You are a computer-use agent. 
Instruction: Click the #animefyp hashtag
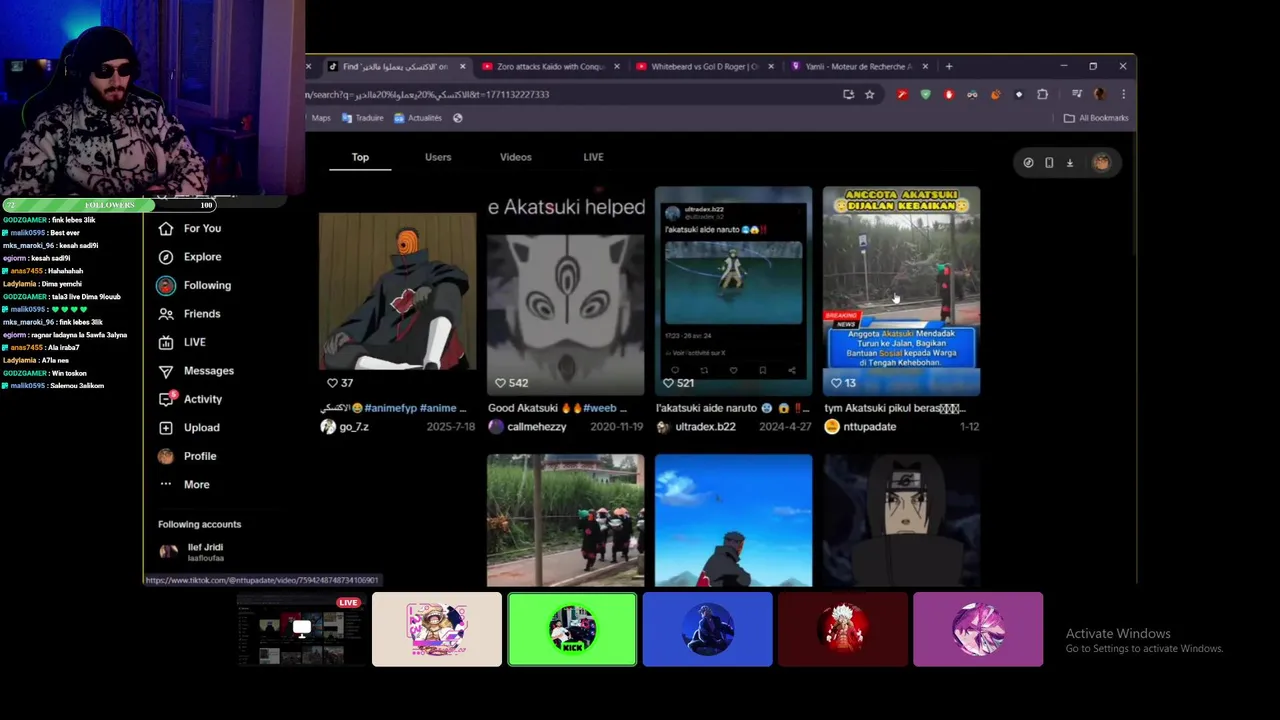[x=389, y=408]
